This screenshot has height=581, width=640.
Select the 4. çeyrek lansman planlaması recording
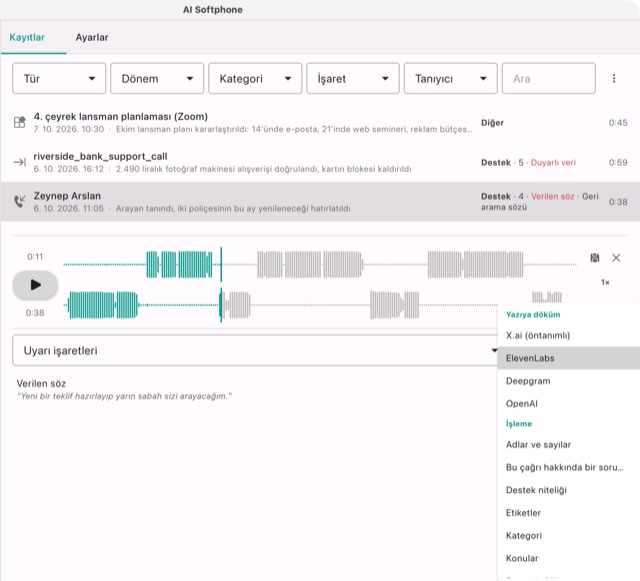(x=320, y=122)
